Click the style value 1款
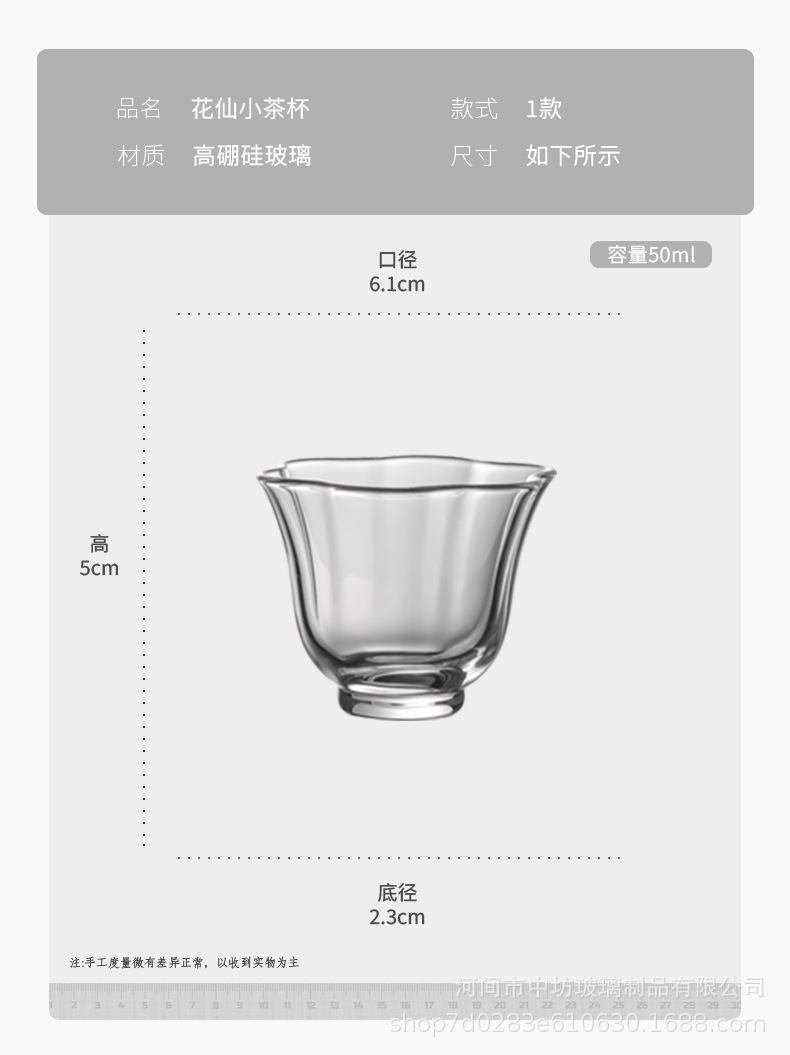The height and width of the screenshot is (1055, 790). 544,108
